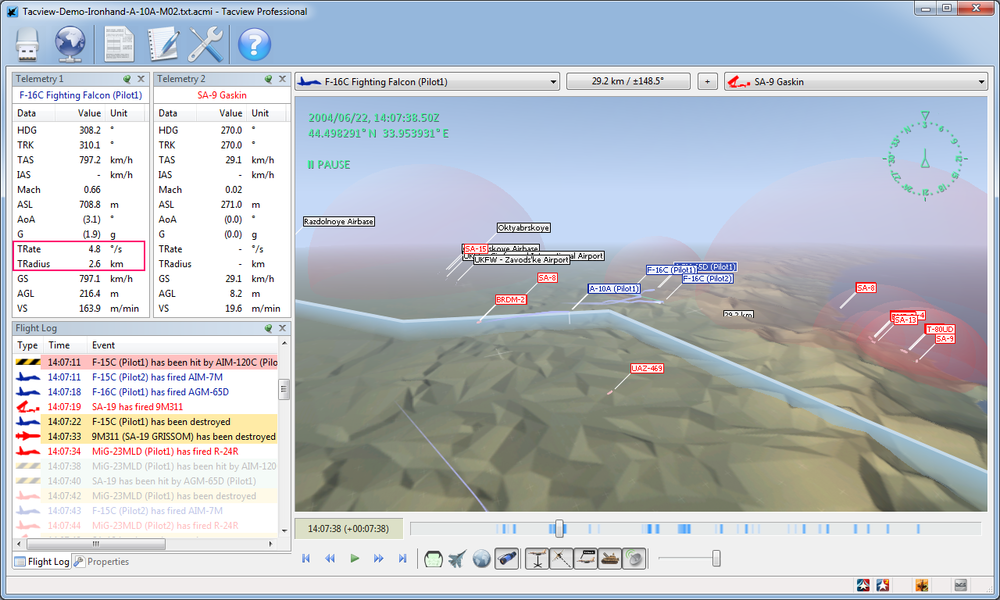Click the Type column header in Flight Log
1000x600 pixels.
pyautogui.click(x=27, y=346)
